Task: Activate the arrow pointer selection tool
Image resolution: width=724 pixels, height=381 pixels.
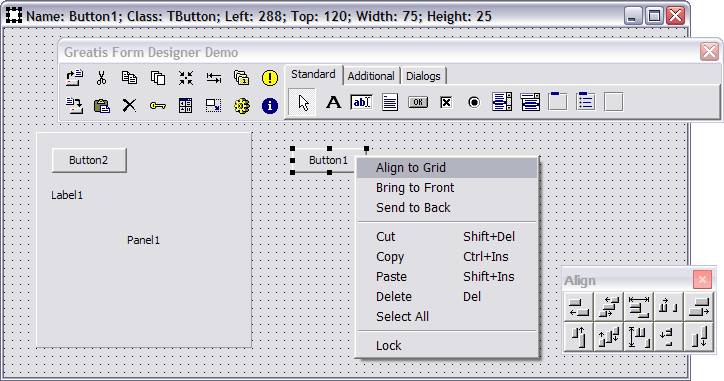Action: tap(303, 102)
